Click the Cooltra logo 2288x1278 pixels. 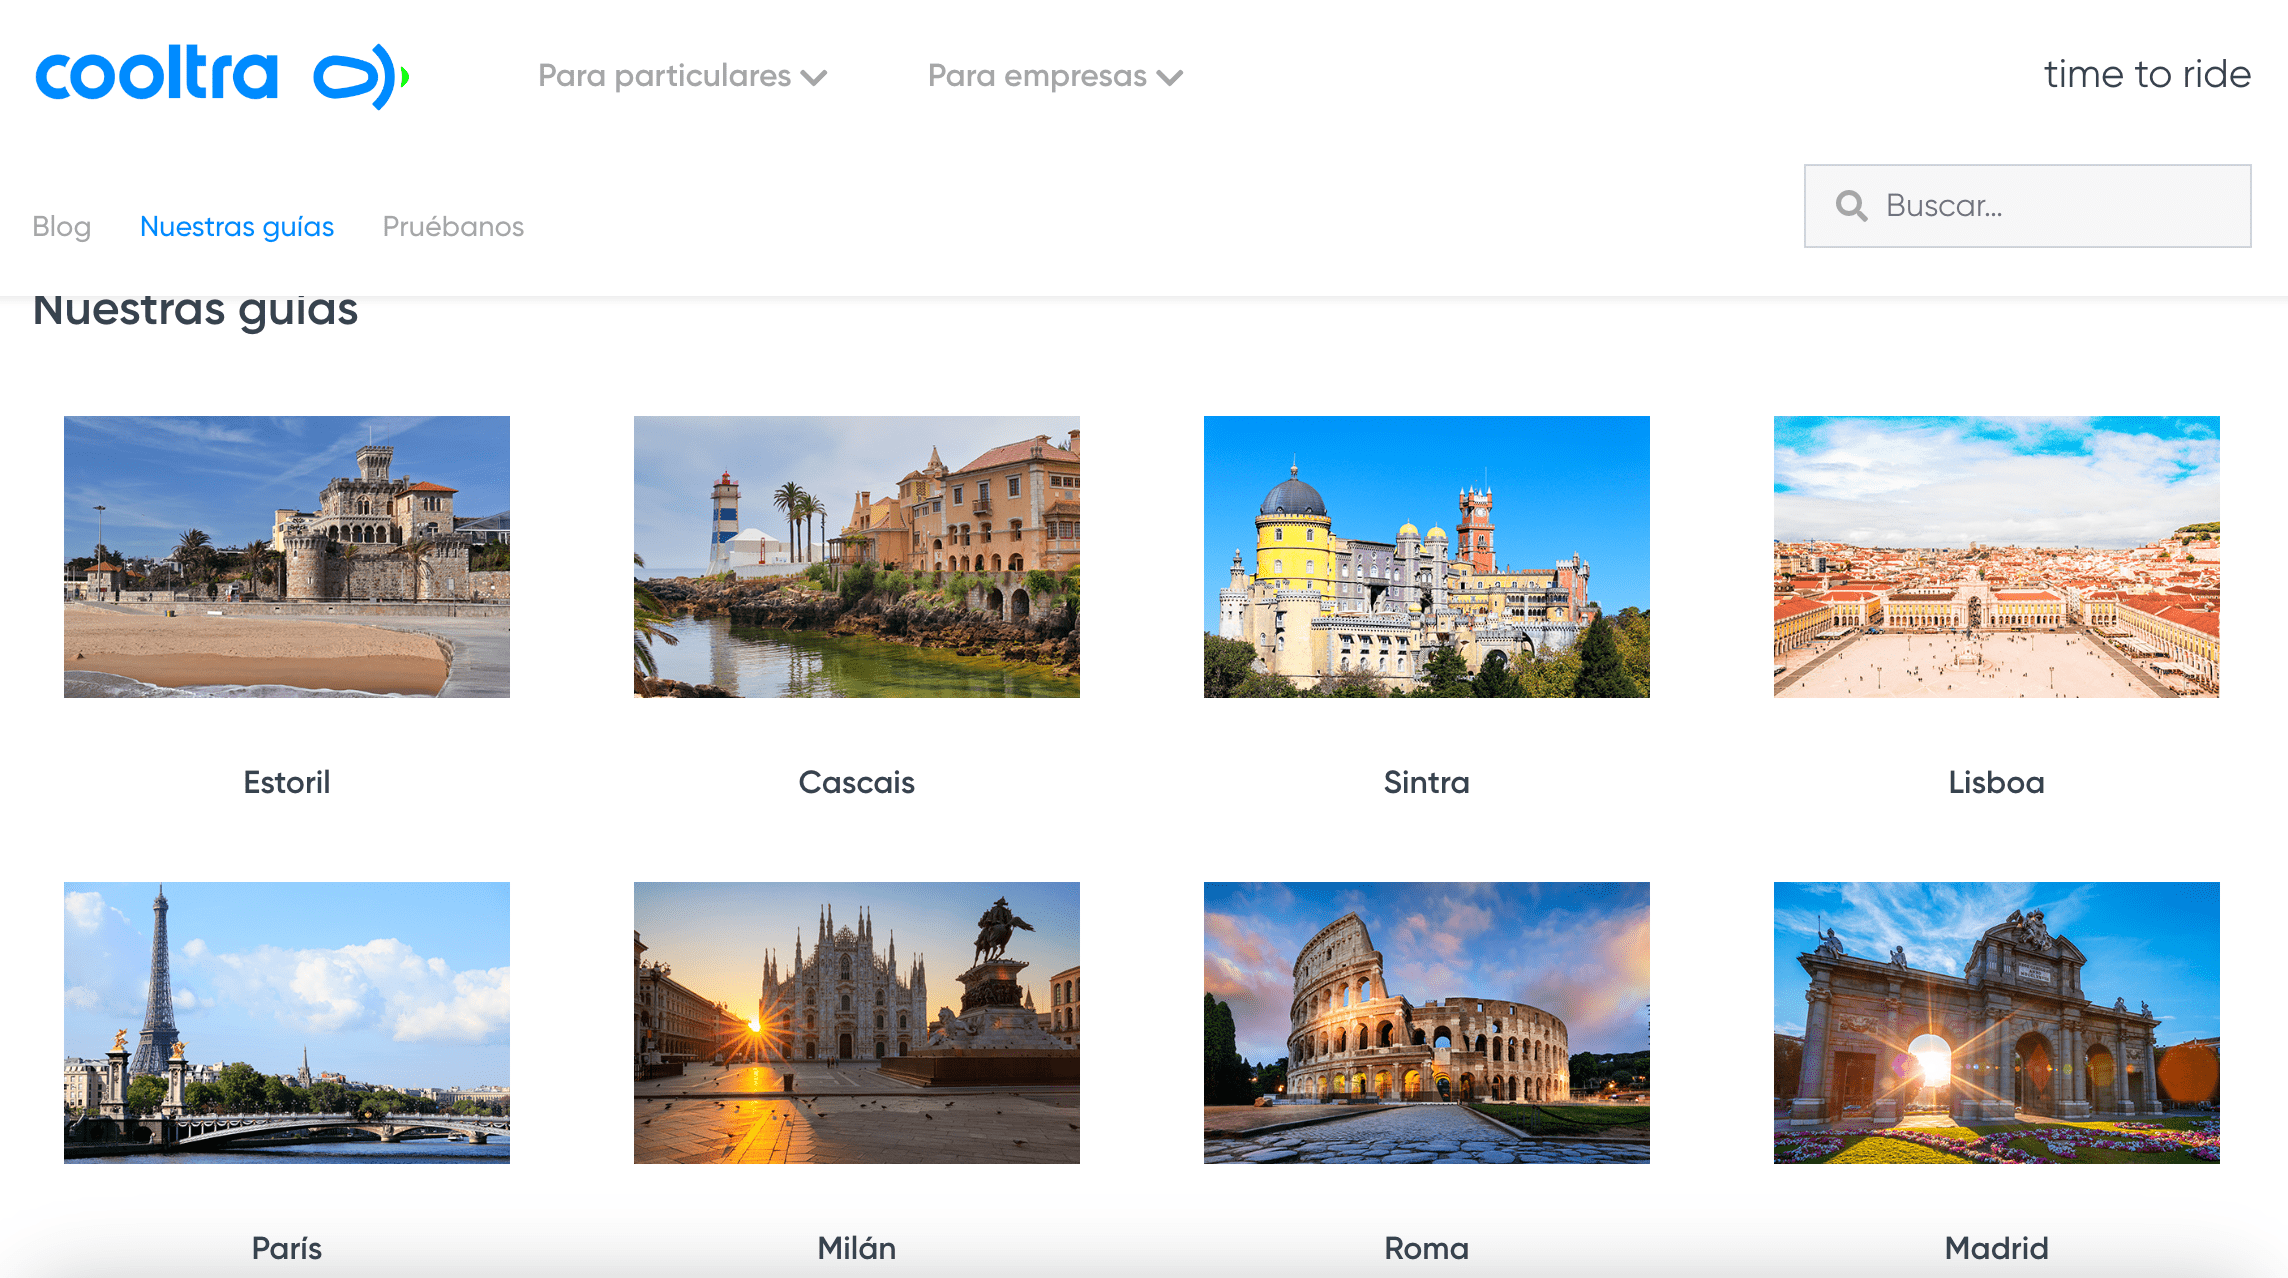(x=222, y=76)
